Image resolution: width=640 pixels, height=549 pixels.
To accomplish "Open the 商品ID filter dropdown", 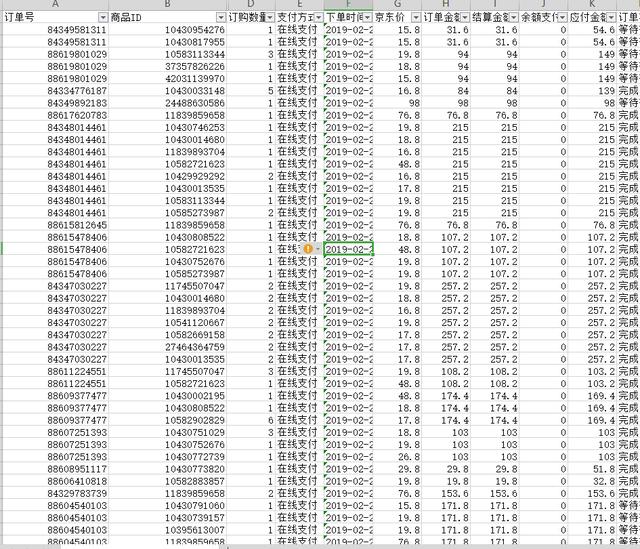I will [221, 18].
